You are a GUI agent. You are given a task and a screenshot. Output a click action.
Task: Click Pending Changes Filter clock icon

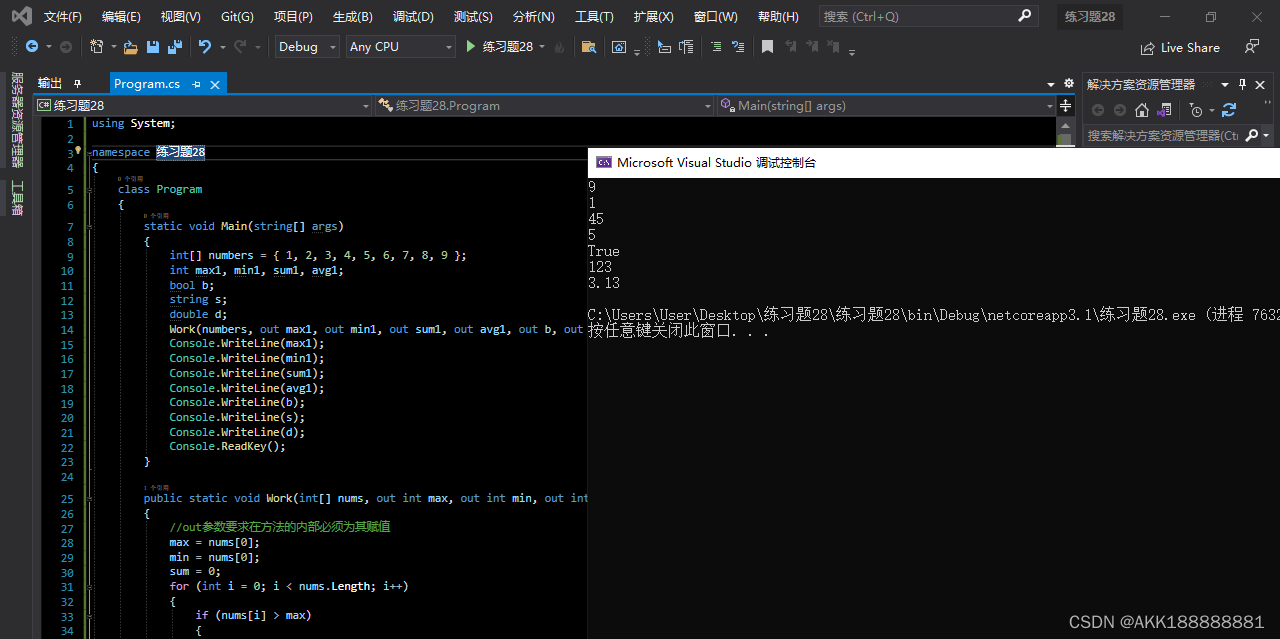(1196, 110)
